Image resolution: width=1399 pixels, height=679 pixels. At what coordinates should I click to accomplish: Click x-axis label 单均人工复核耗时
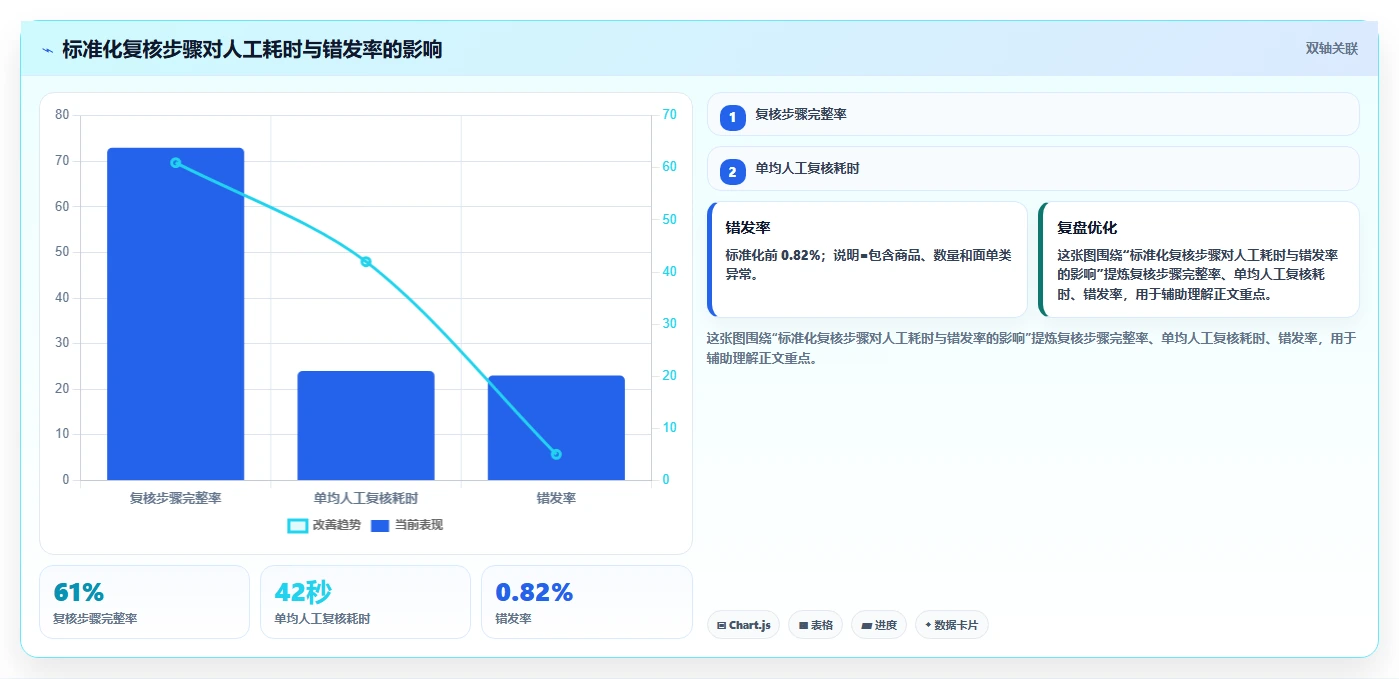pyautogui.click(x=366, y=498)
